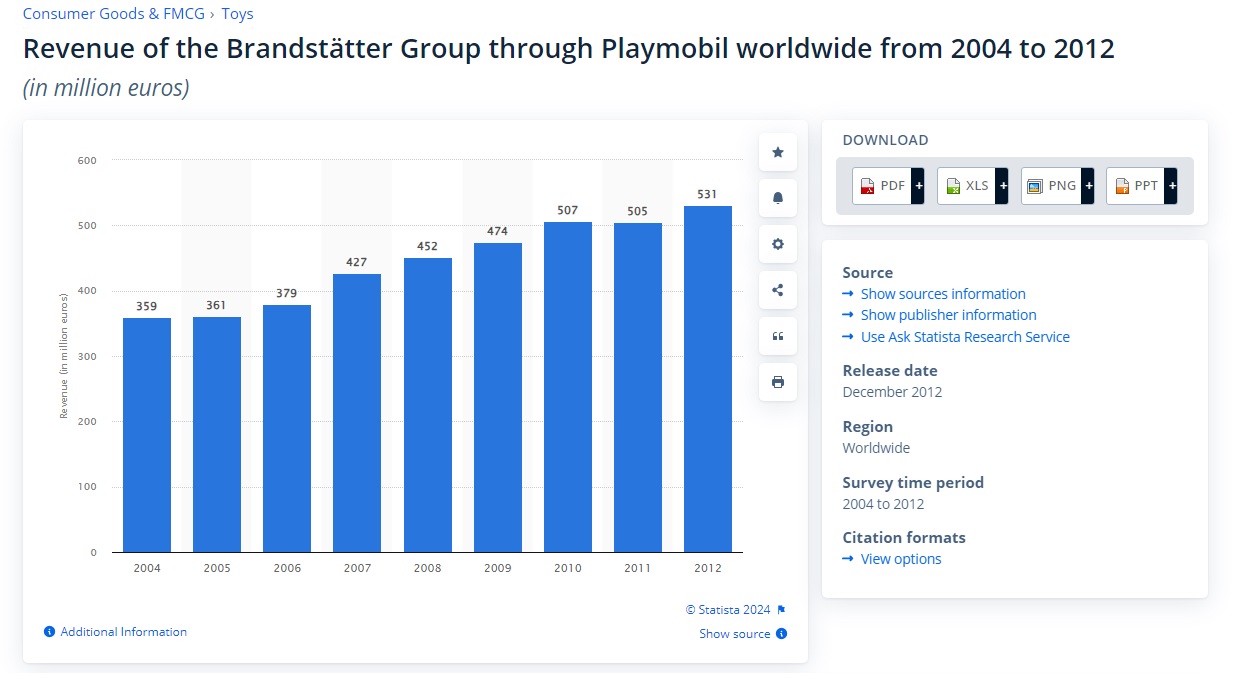
Task: Select the 2010 bar labeled 507
Action: point(568,387)
